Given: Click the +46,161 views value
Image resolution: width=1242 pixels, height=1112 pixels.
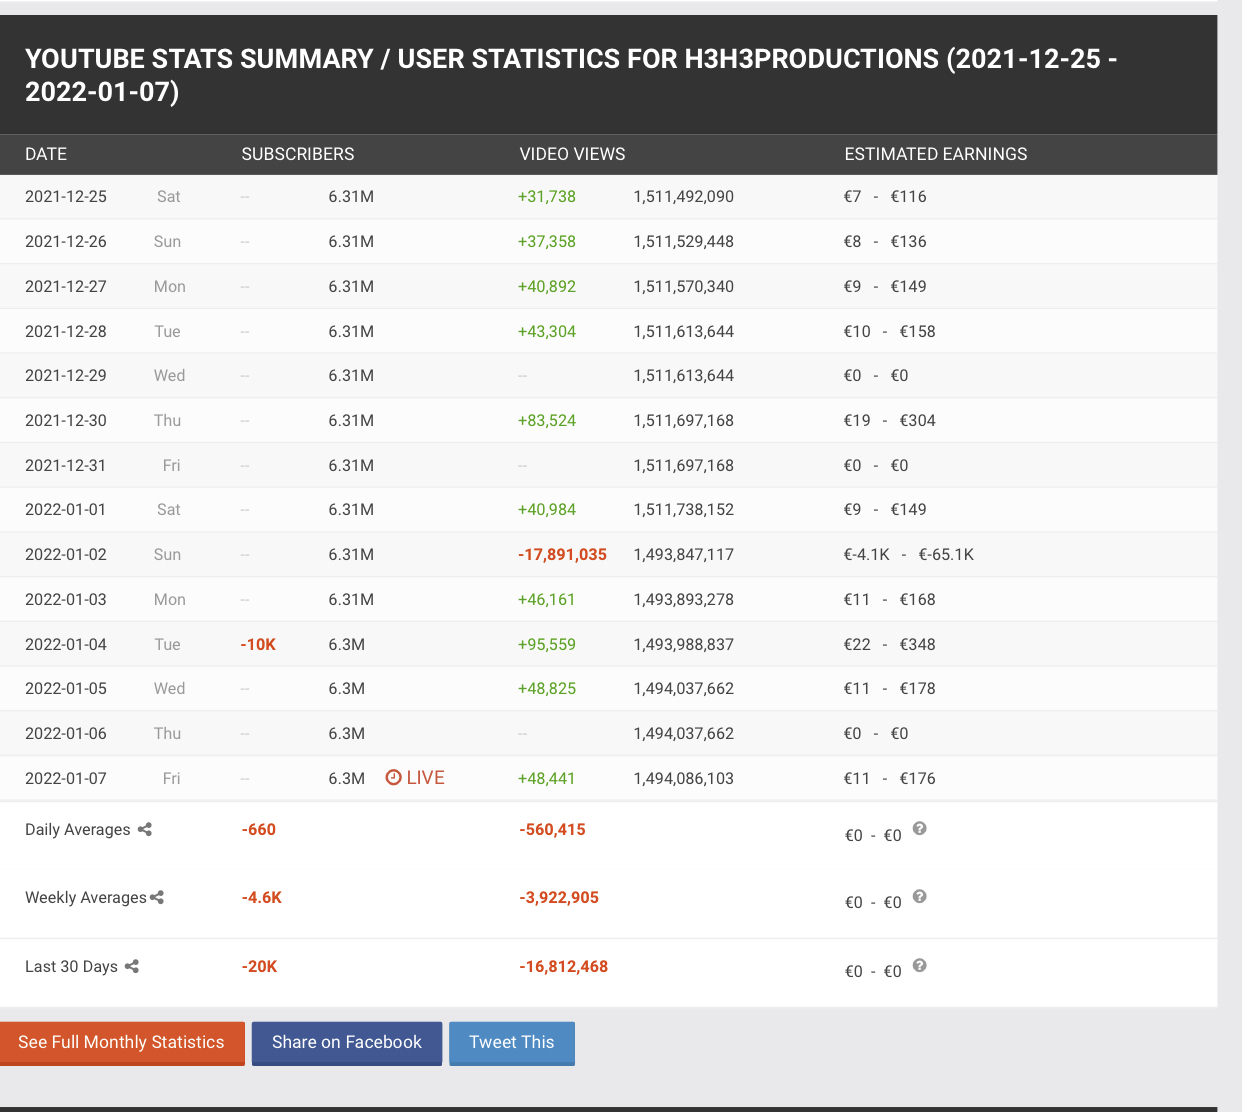Looking at the screenshot, I should pyautogui.click(x=547, y=600).
